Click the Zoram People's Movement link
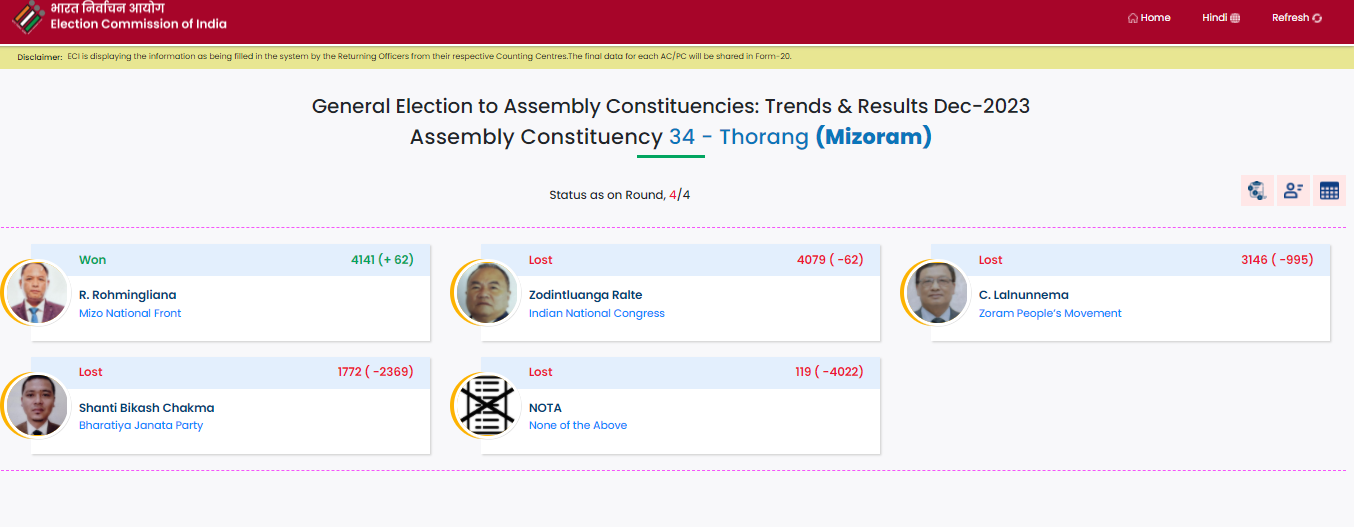The height and width of the screenshot is (527, 1354). point(1050,313)
